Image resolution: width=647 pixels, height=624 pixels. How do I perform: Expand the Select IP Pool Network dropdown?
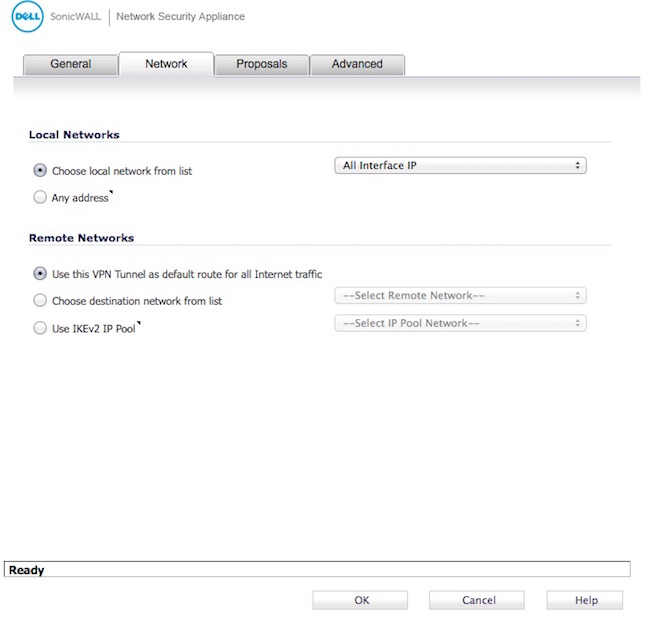tap(460, 323)
